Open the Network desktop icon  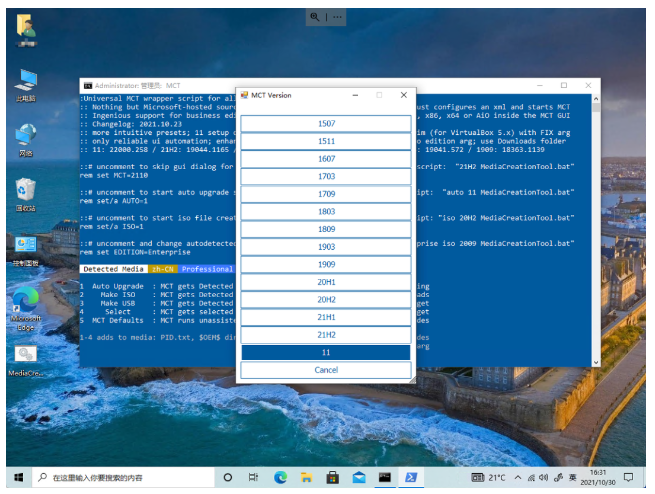(x=26, y=136)
